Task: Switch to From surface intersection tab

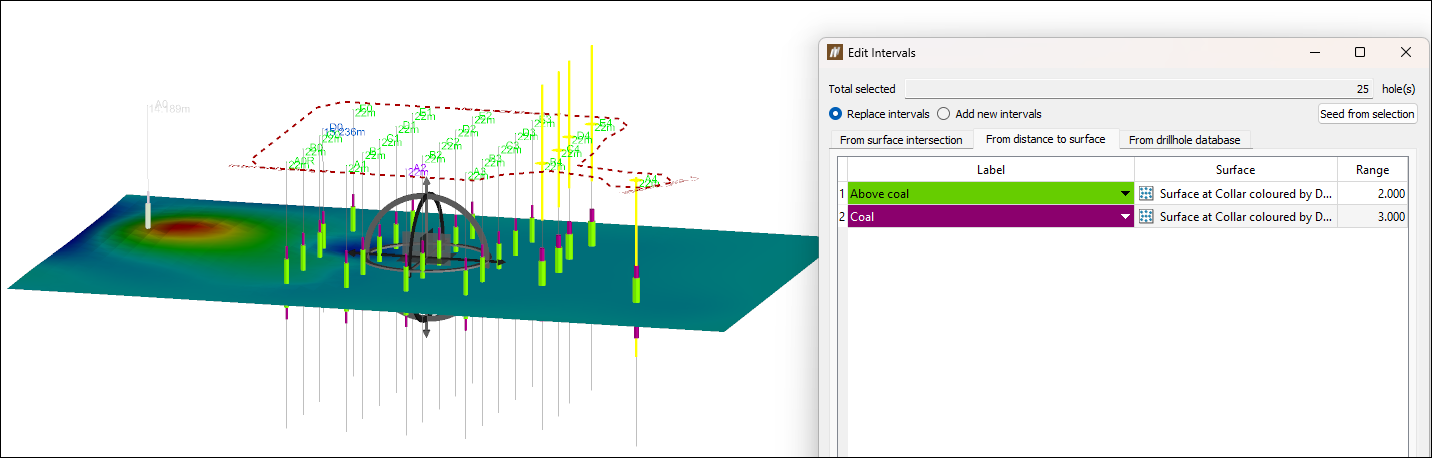Action: tap(901, 140)
